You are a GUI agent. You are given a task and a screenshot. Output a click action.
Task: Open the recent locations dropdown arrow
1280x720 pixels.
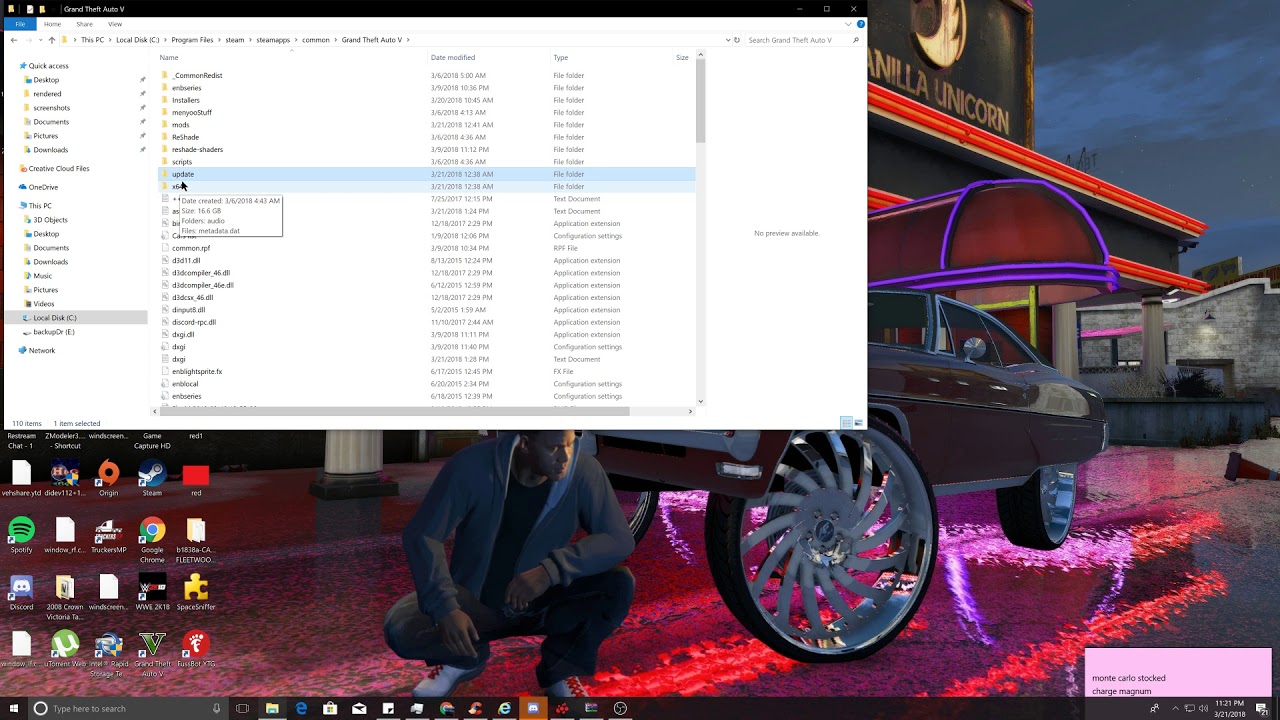point(40,40)
